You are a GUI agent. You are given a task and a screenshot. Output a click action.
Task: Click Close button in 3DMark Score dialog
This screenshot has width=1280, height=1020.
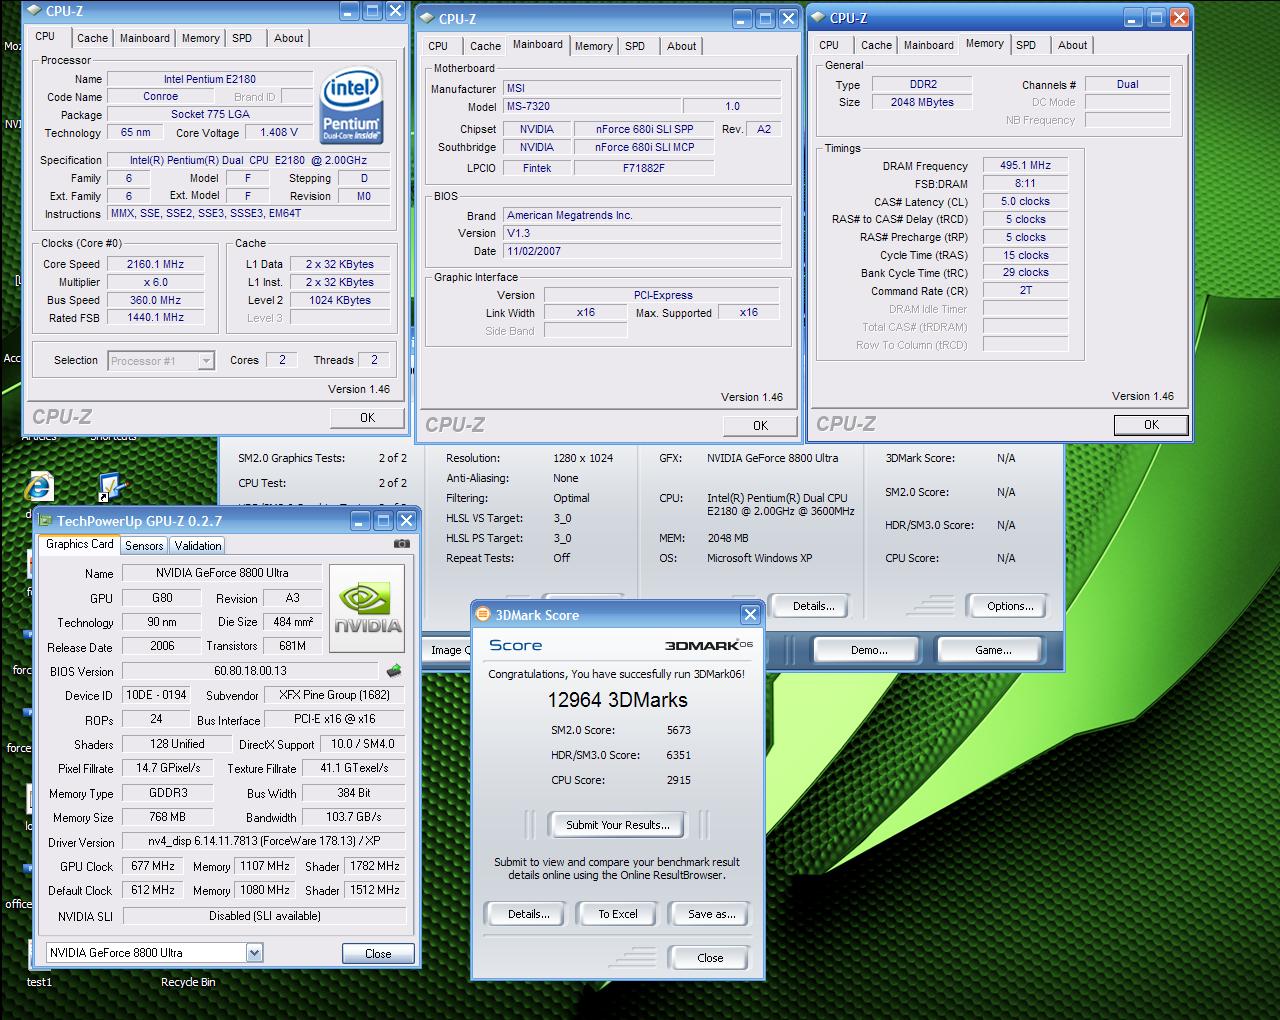[710, 957]
